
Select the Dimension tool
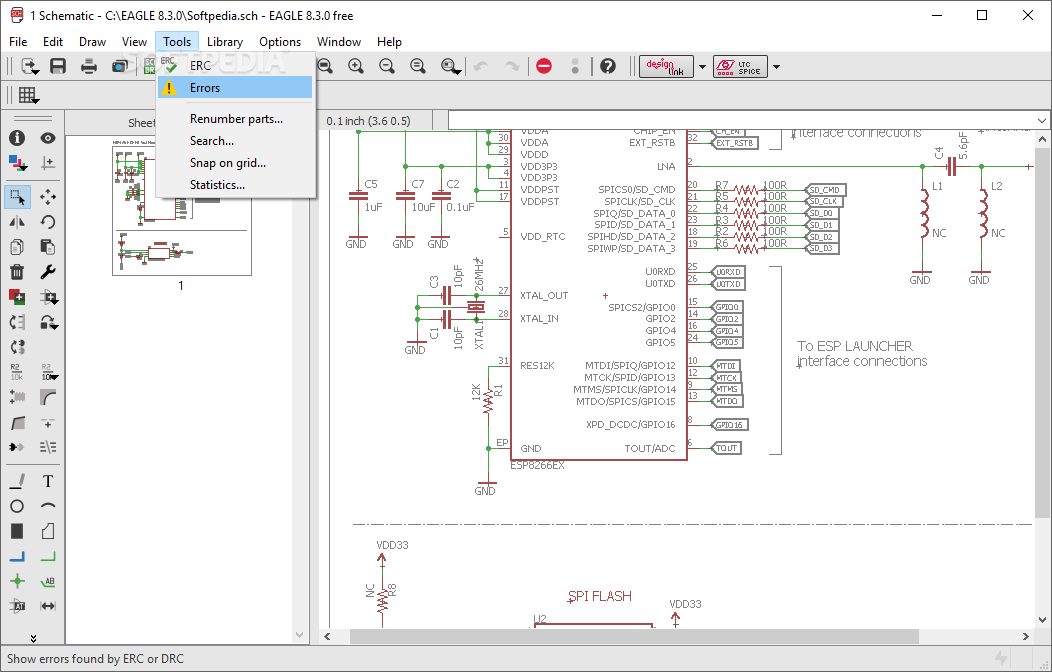pos(48,606)
